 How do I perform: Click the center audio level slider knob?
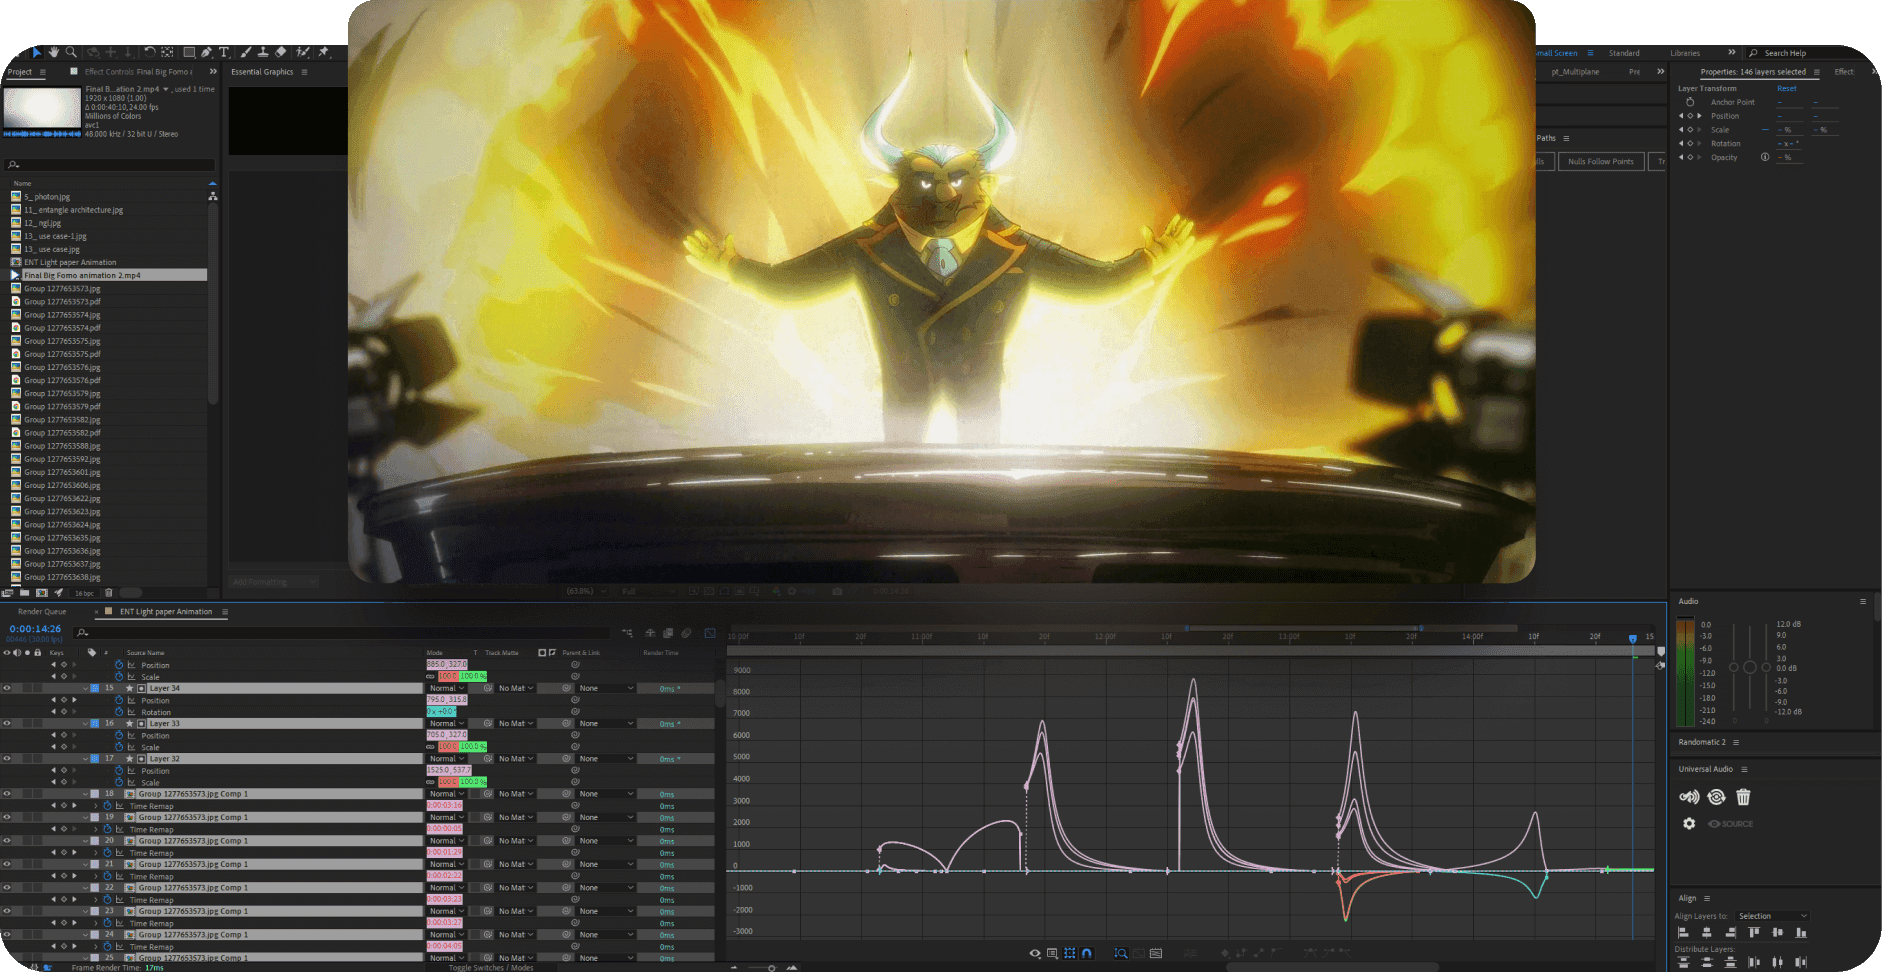(1749, 667)
